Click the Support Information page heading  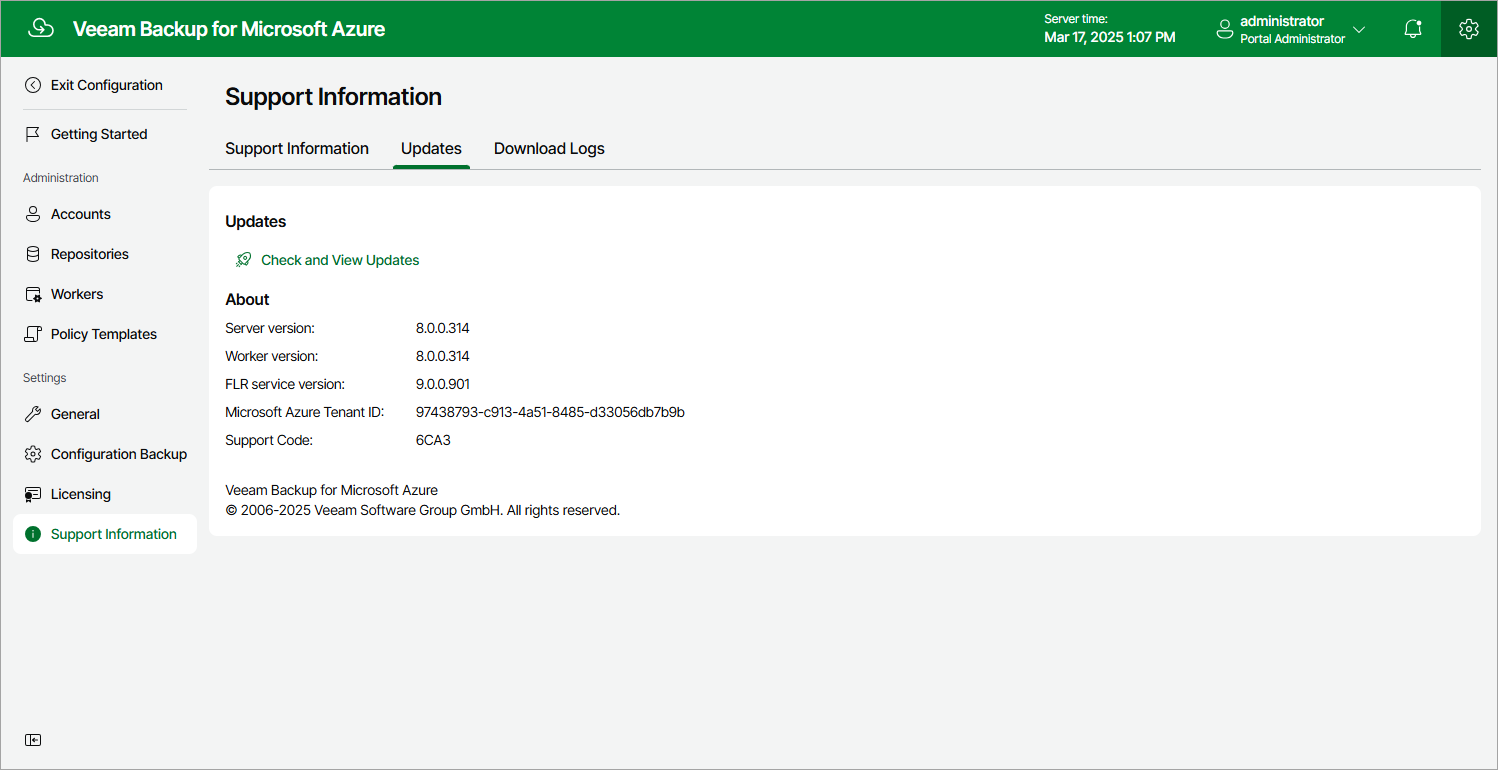point(333,97)
